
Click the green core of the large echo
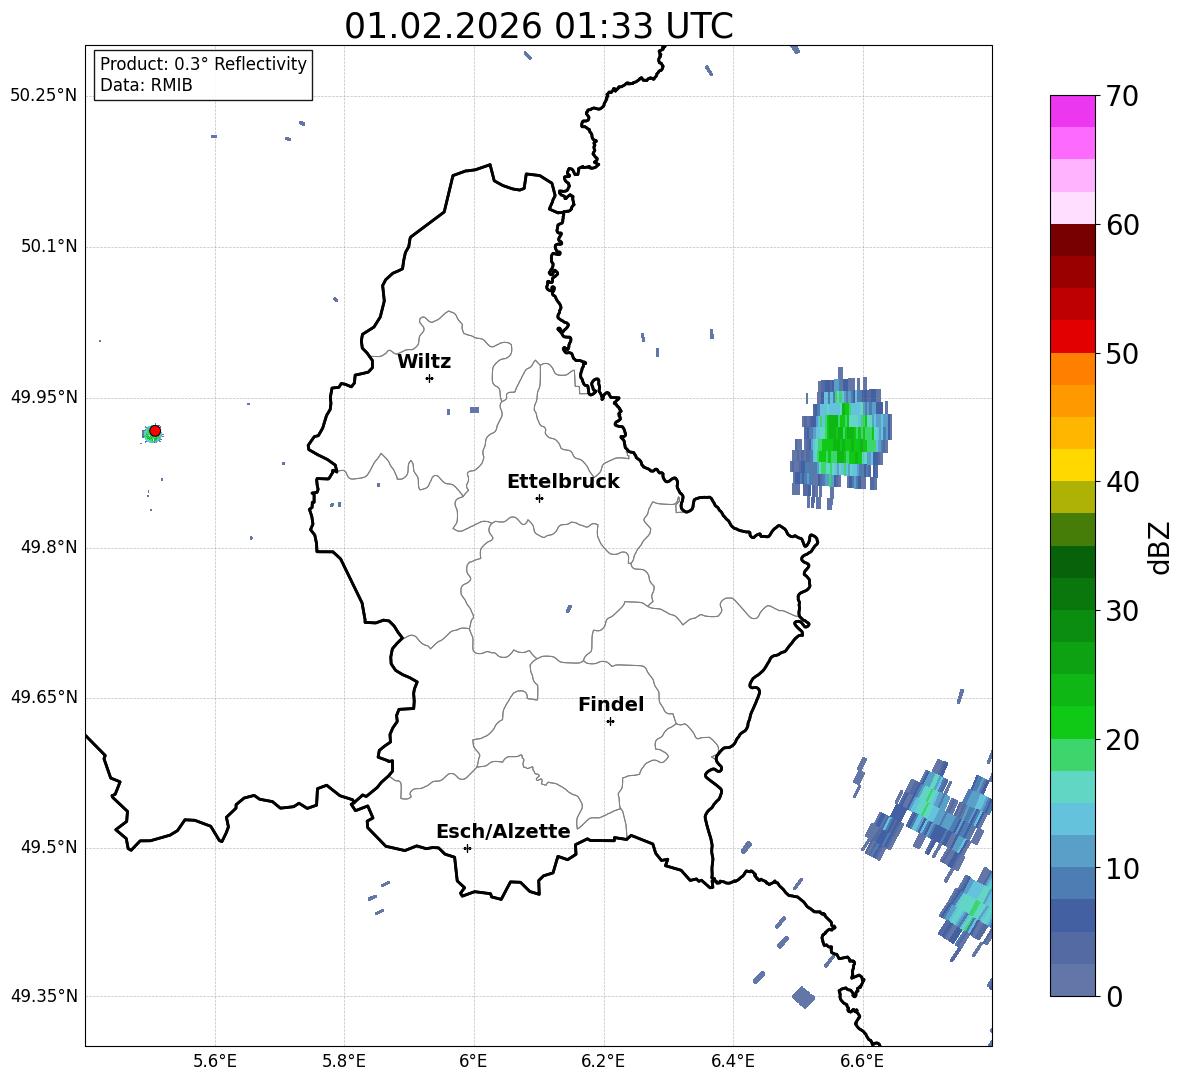pyautogui.click(x=844, y=436)
